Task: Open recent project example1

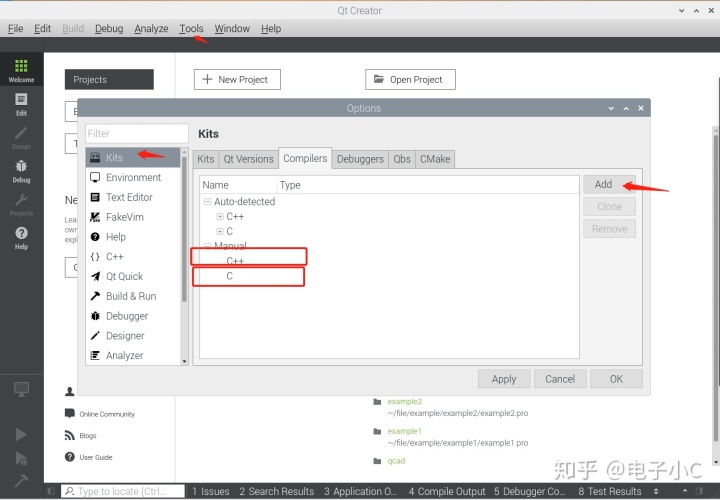Action: tap(404, 431)
